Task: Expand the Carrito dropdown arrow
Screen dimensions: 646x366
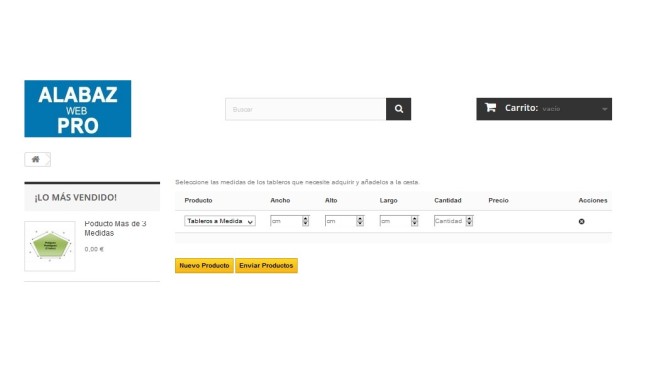Action: [x=604, y=109]
